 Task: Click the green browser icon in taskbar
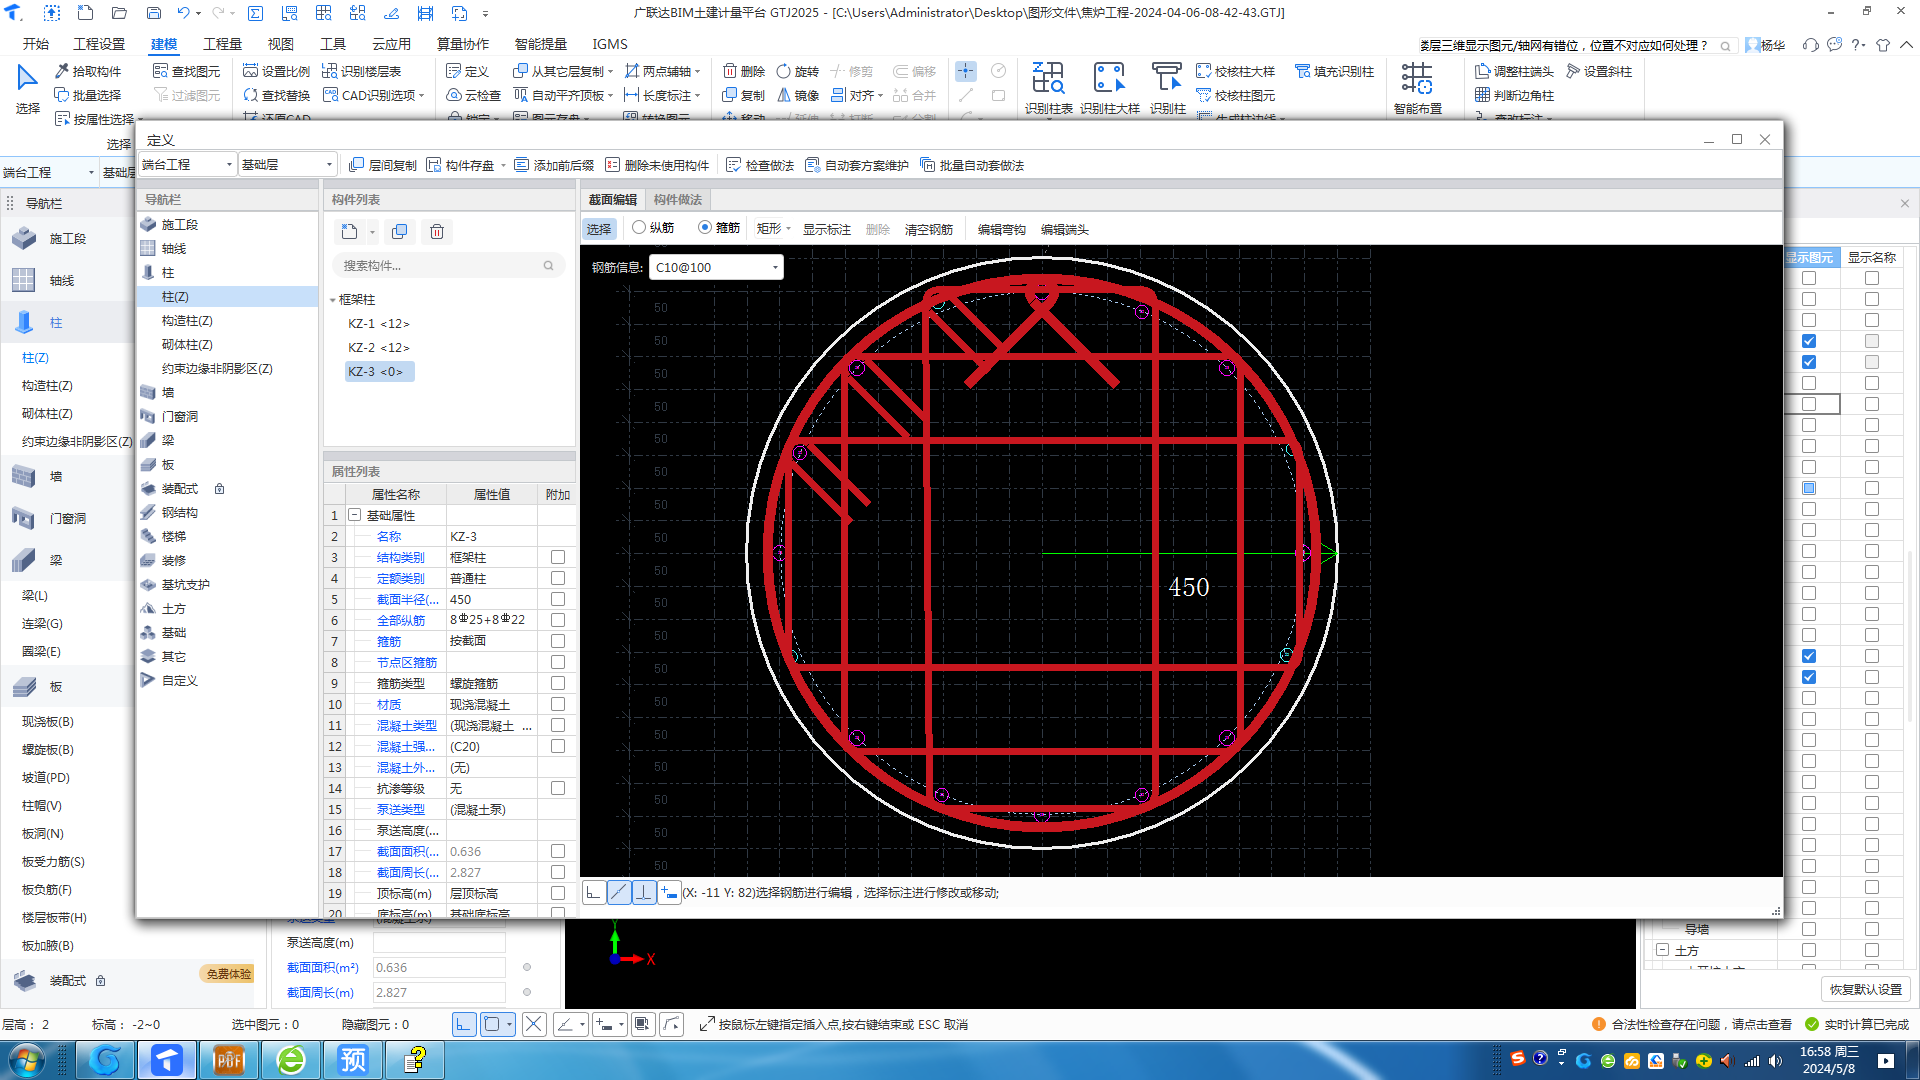click(x=291, y=1060)
